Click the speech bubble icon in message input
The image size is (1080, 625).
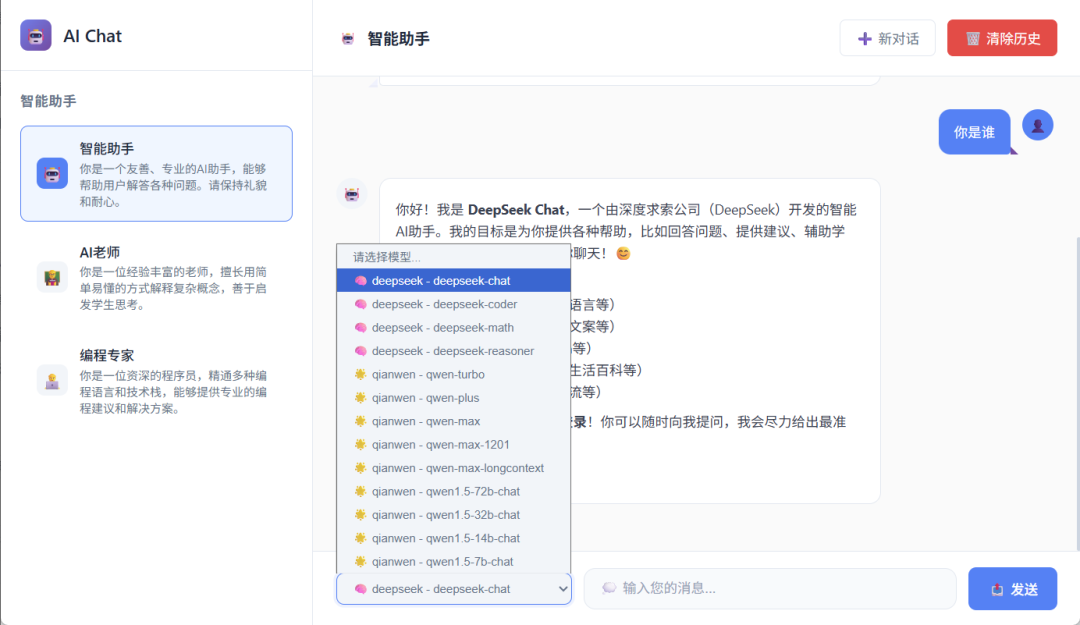[x=609, y=588]
